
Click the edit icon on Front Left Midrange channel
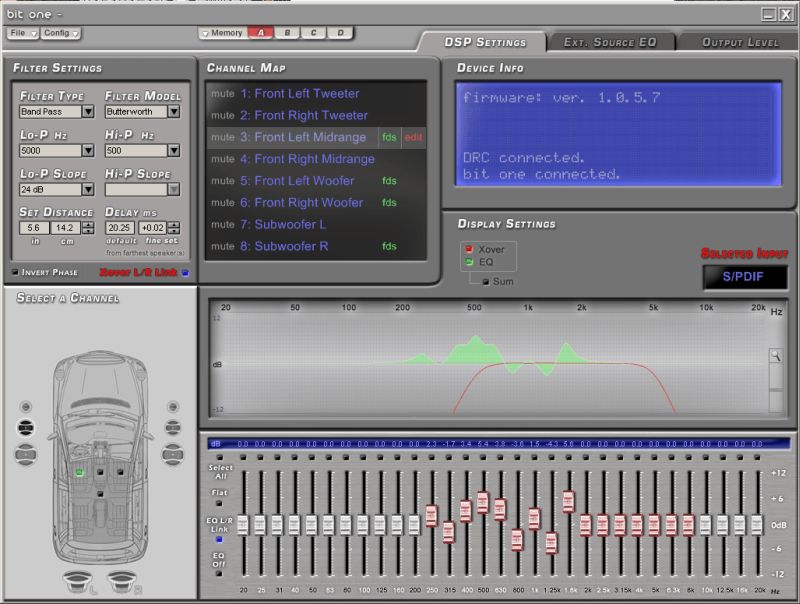coord(413,138)
